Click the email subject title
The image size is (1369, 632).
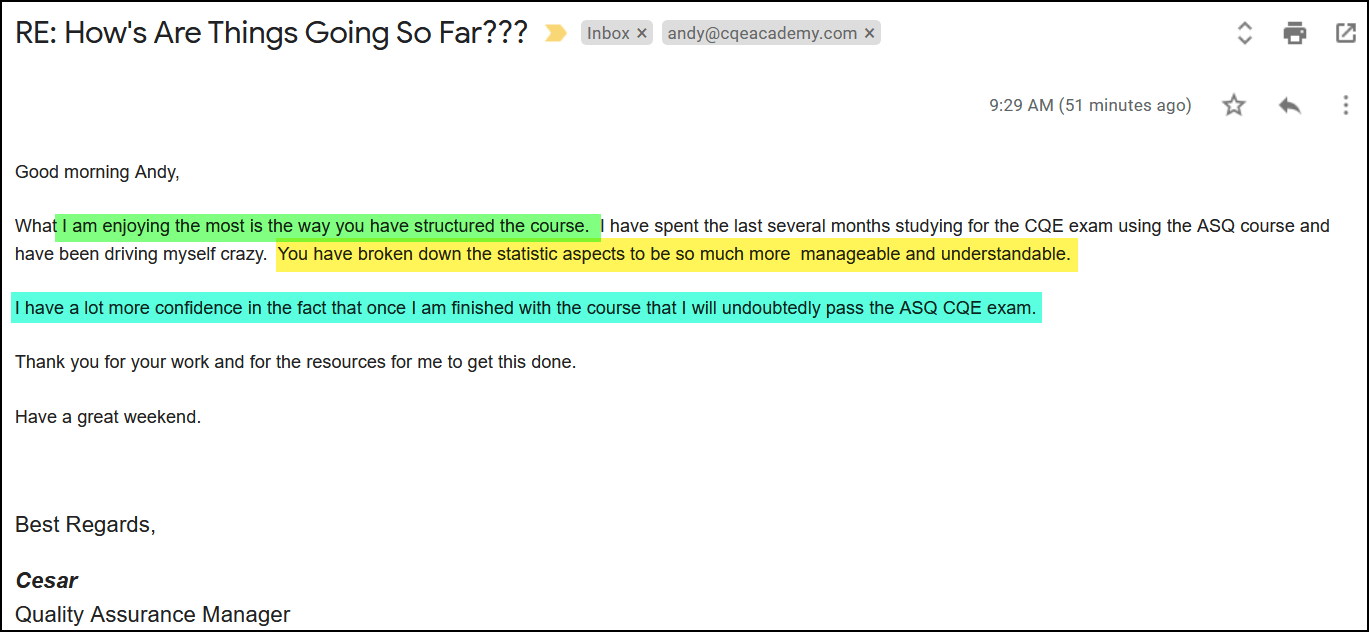tap(271, 34)
